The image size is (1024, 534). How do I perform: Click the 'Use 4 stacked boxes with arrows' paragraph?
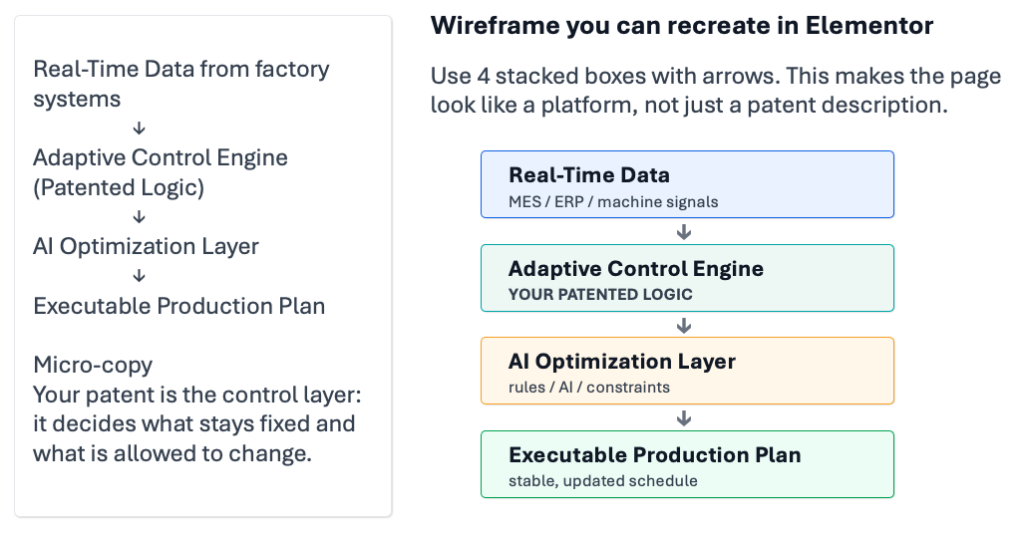point(715,90)
